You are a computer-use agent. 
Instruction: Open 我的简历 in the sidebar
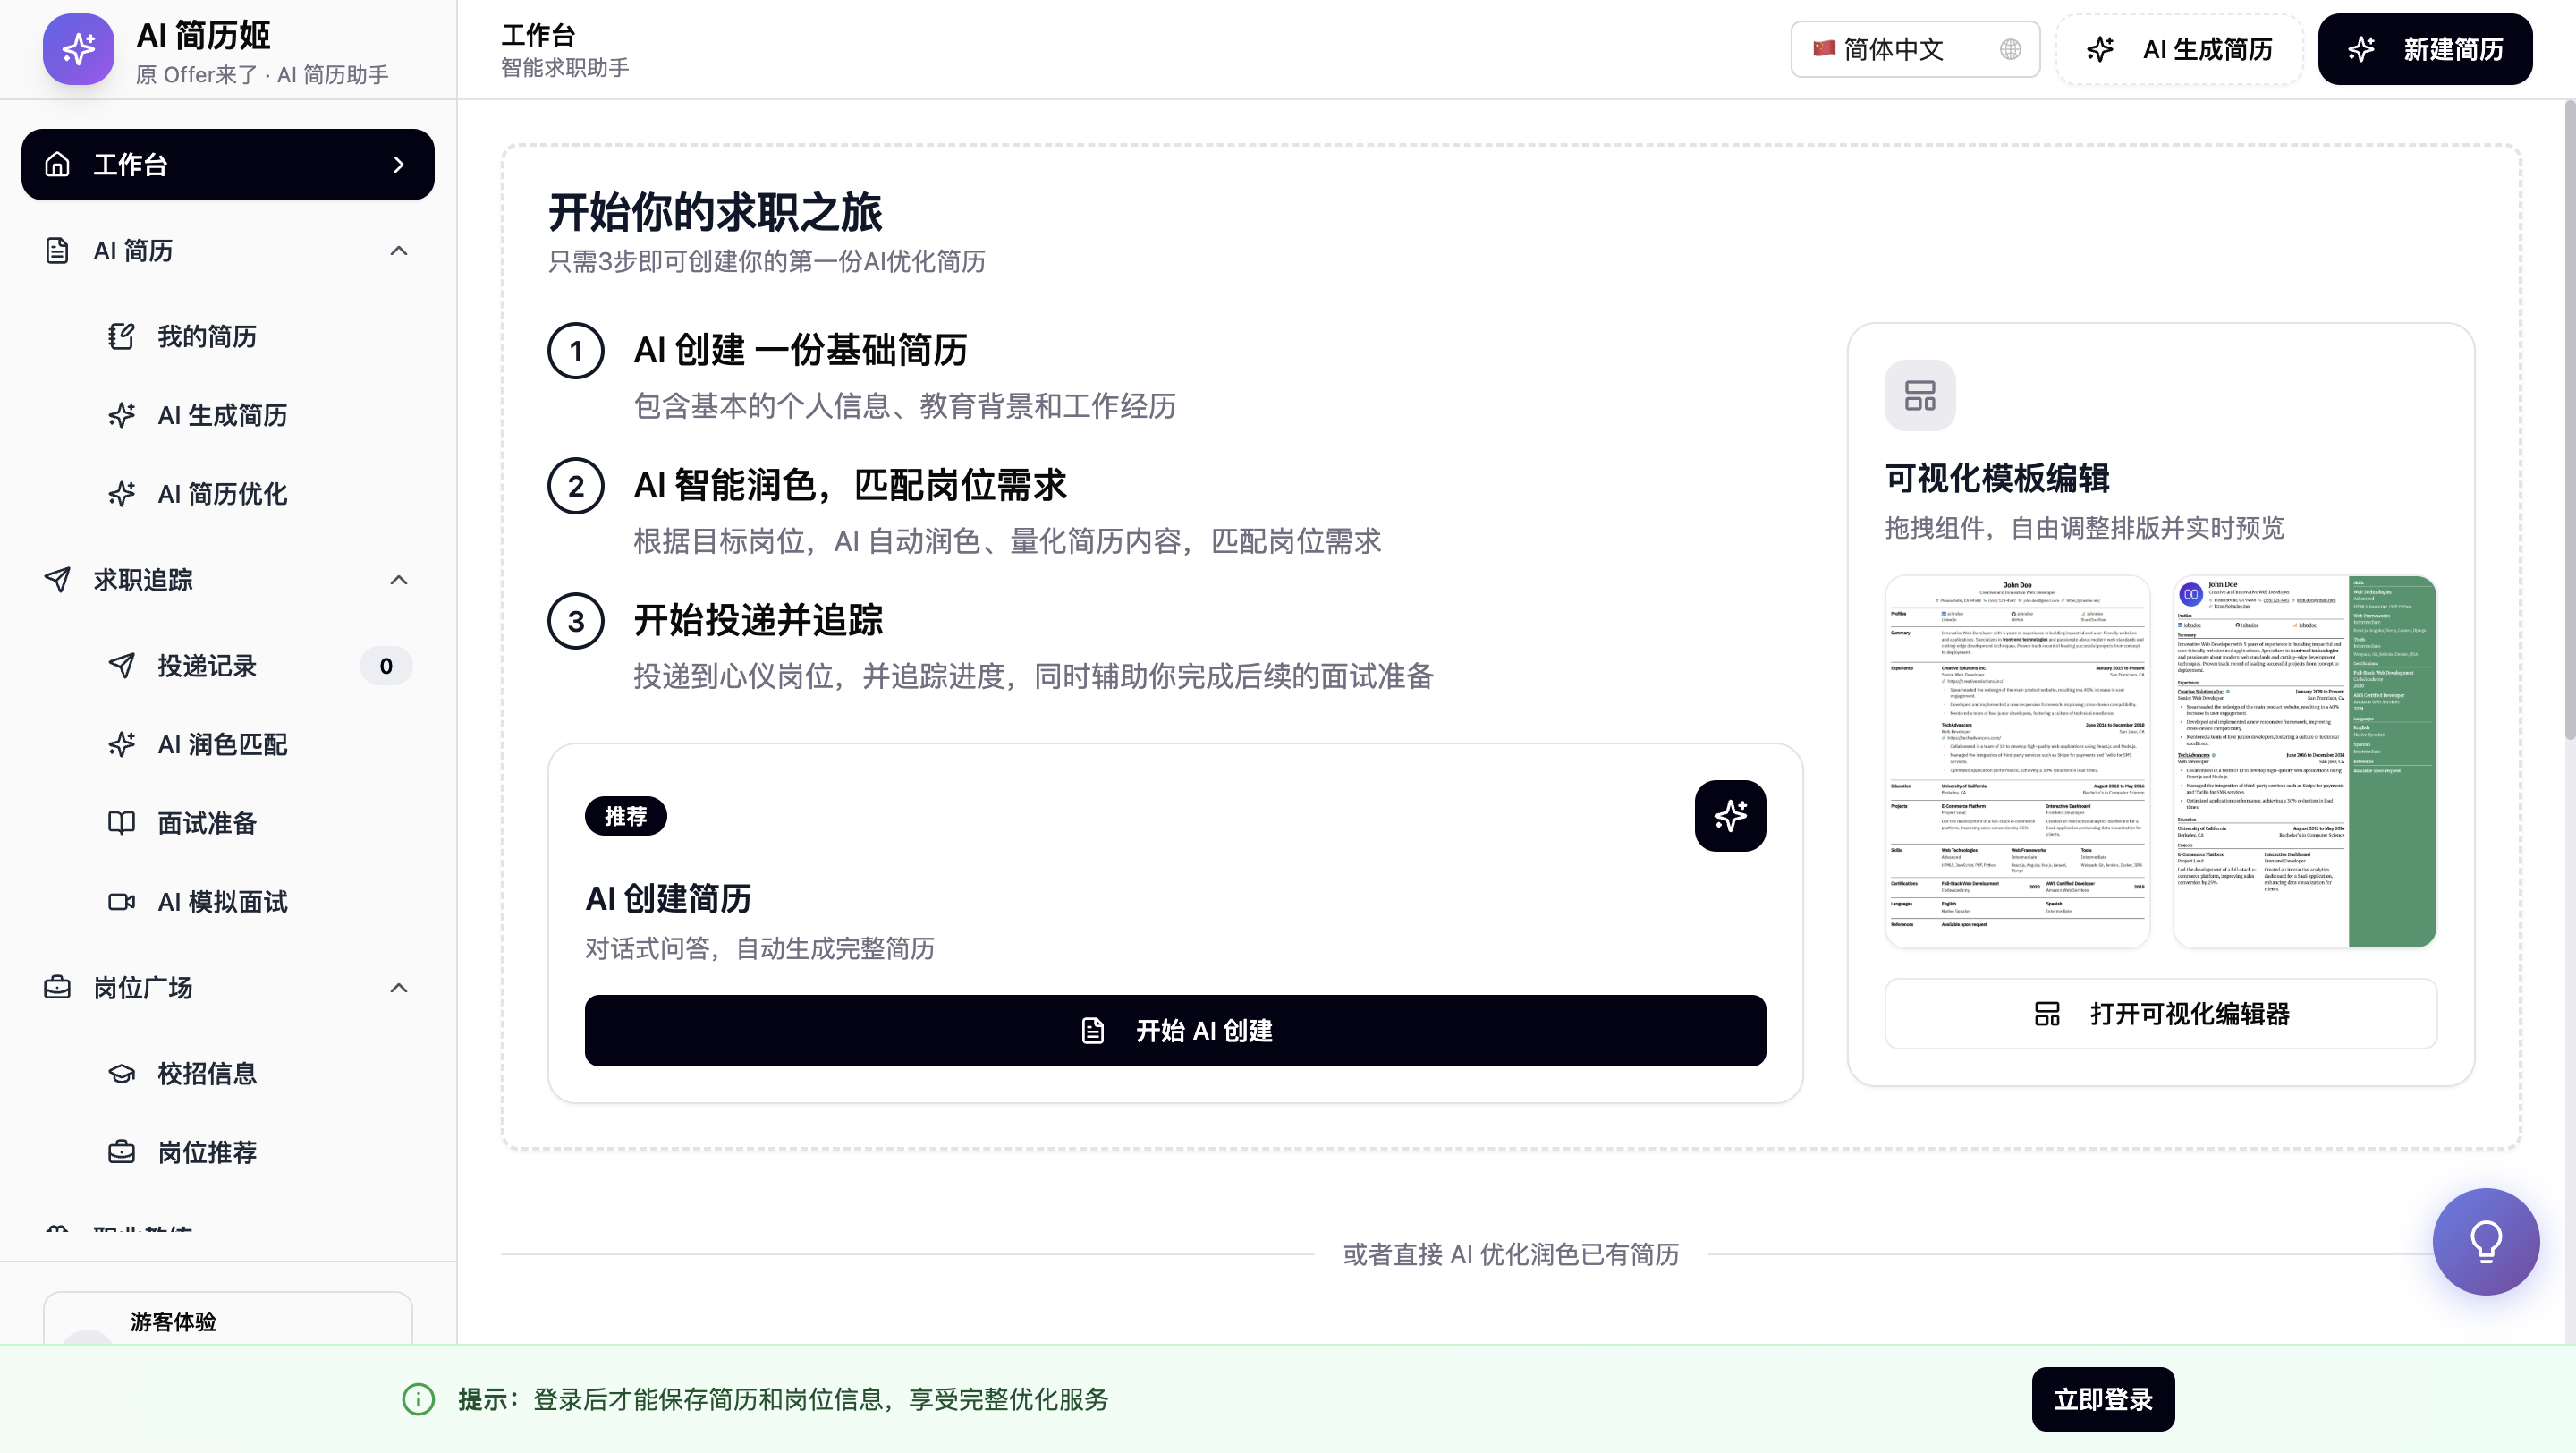[x=207, y=337]
